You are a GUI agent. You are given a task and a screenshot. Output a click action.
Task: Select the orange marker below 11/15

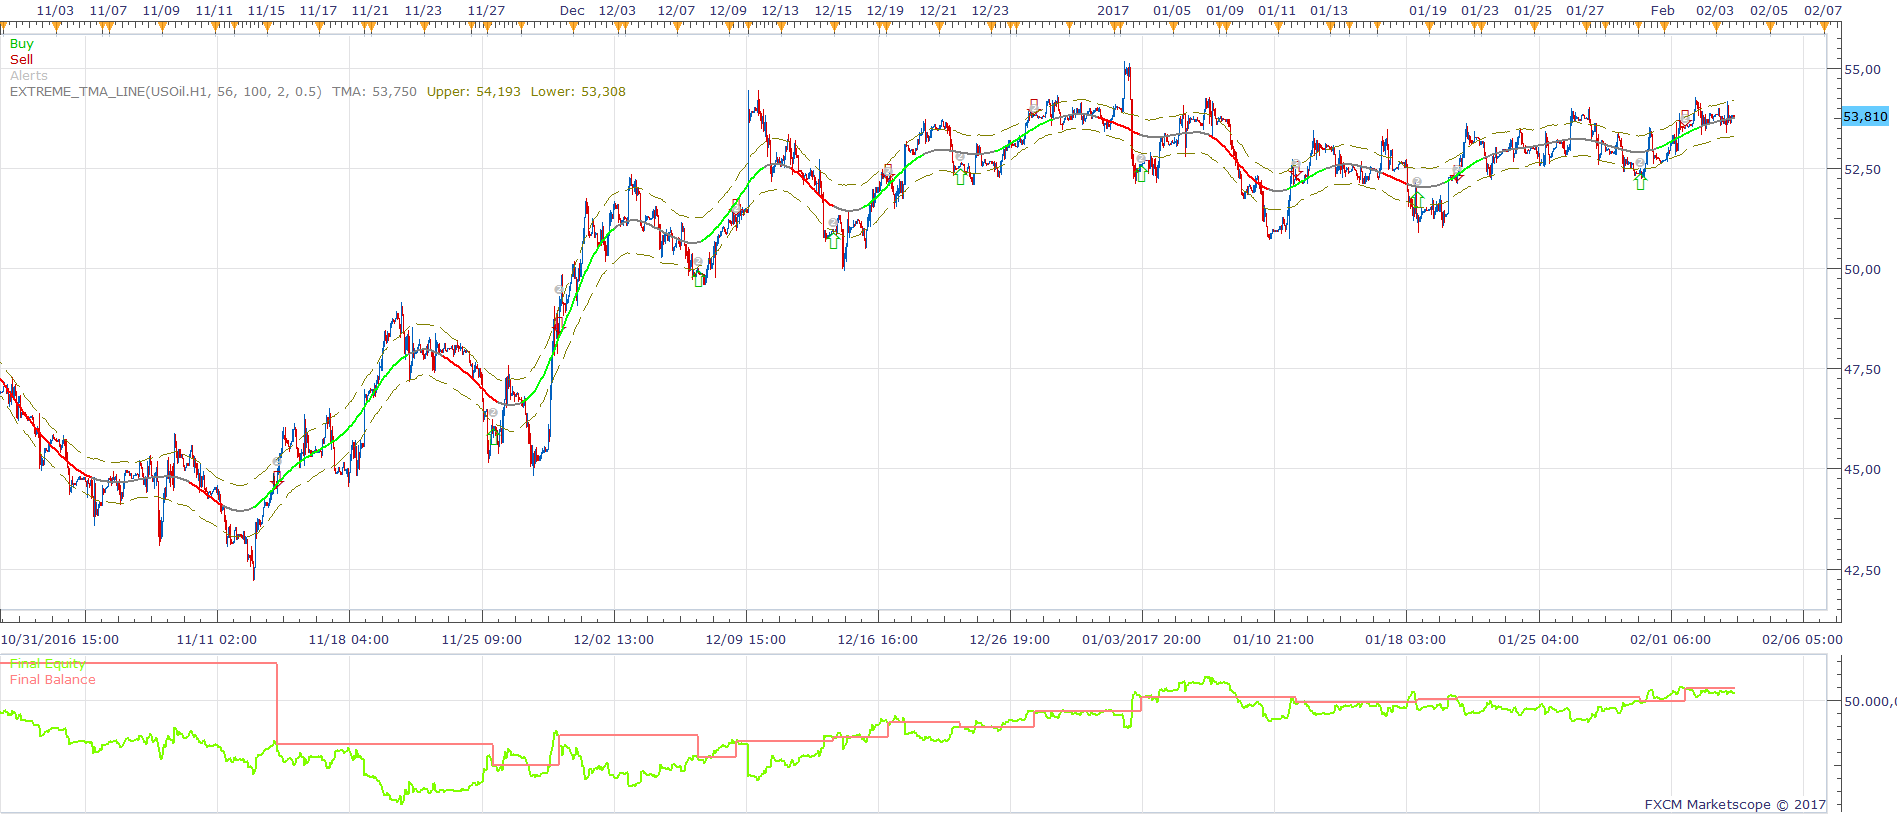266,28
